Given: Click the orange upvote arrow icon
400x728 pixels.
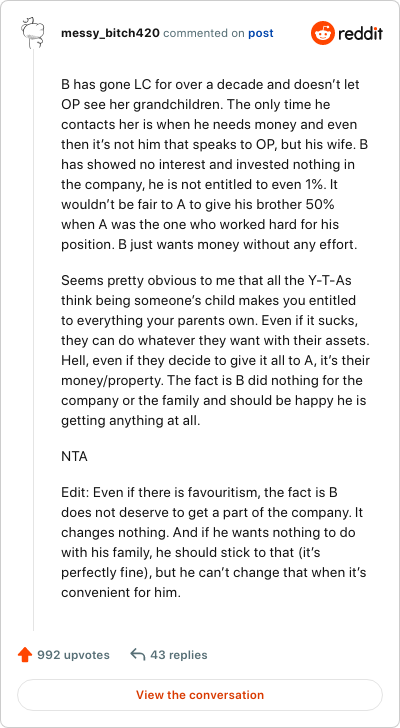Looking at the screenshot, I should tap(25, 655).
